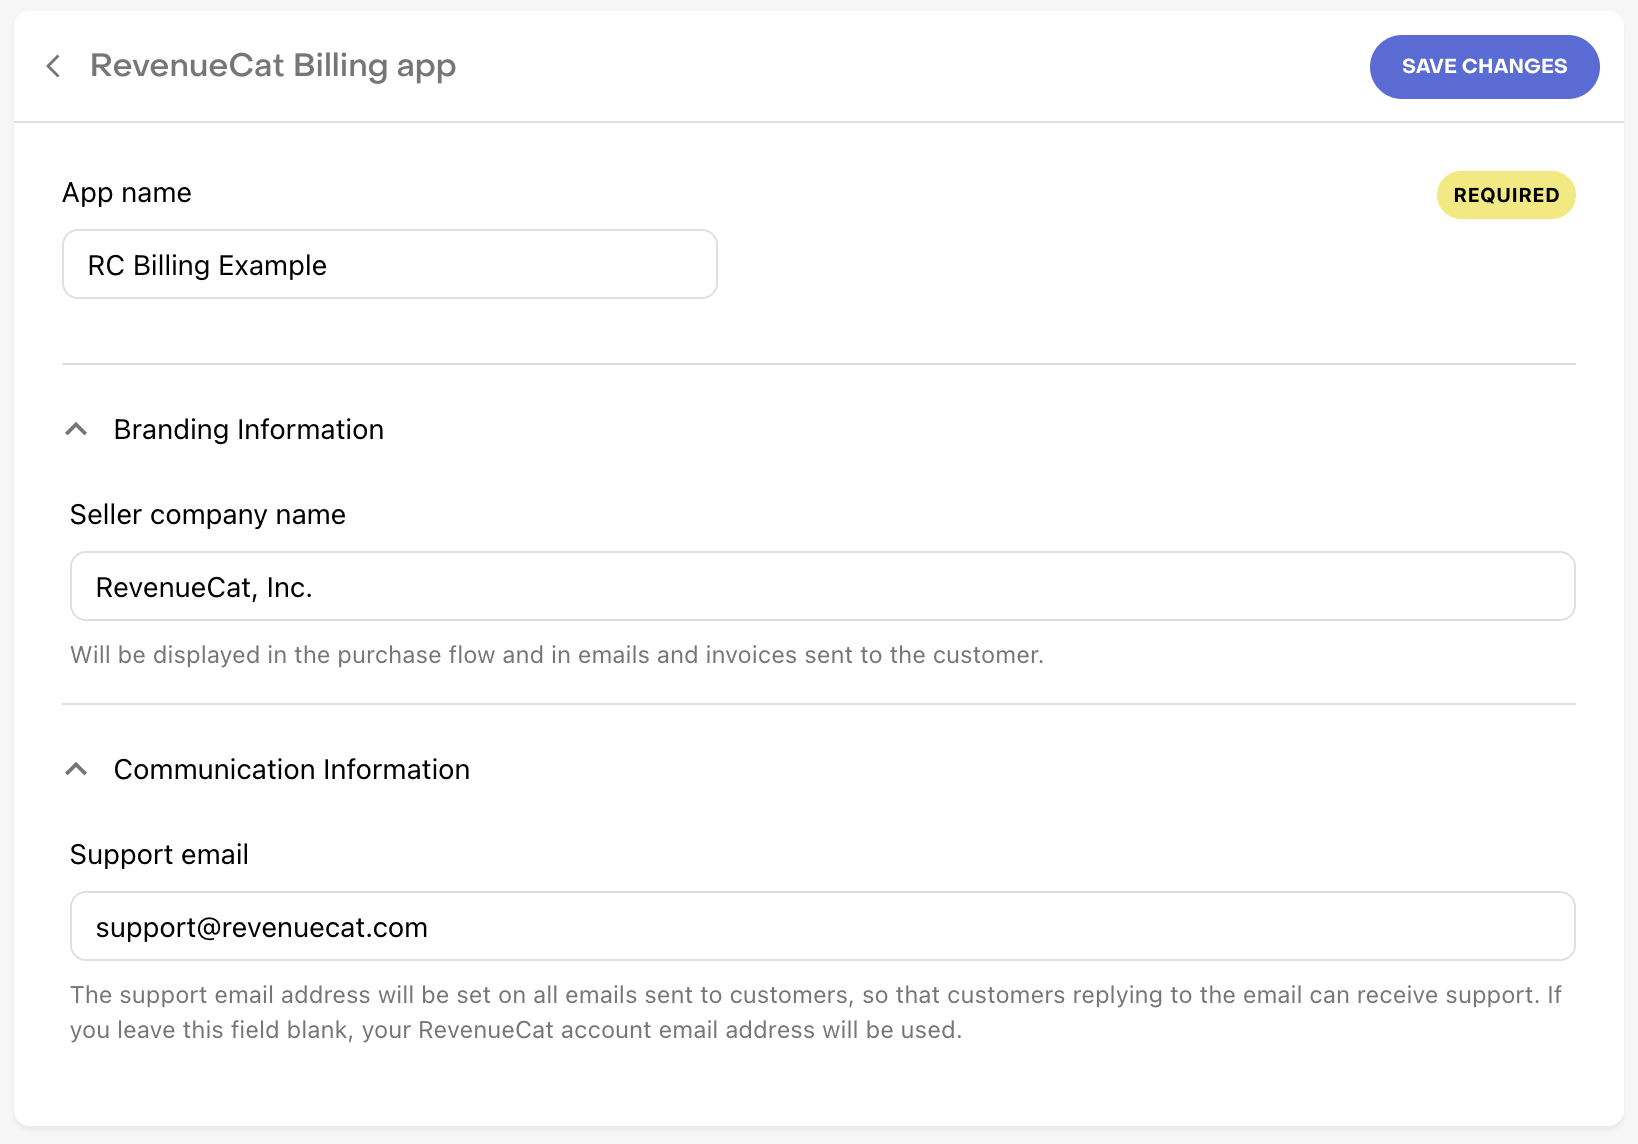Focus the Seller company name input field

tap(822, 586)
